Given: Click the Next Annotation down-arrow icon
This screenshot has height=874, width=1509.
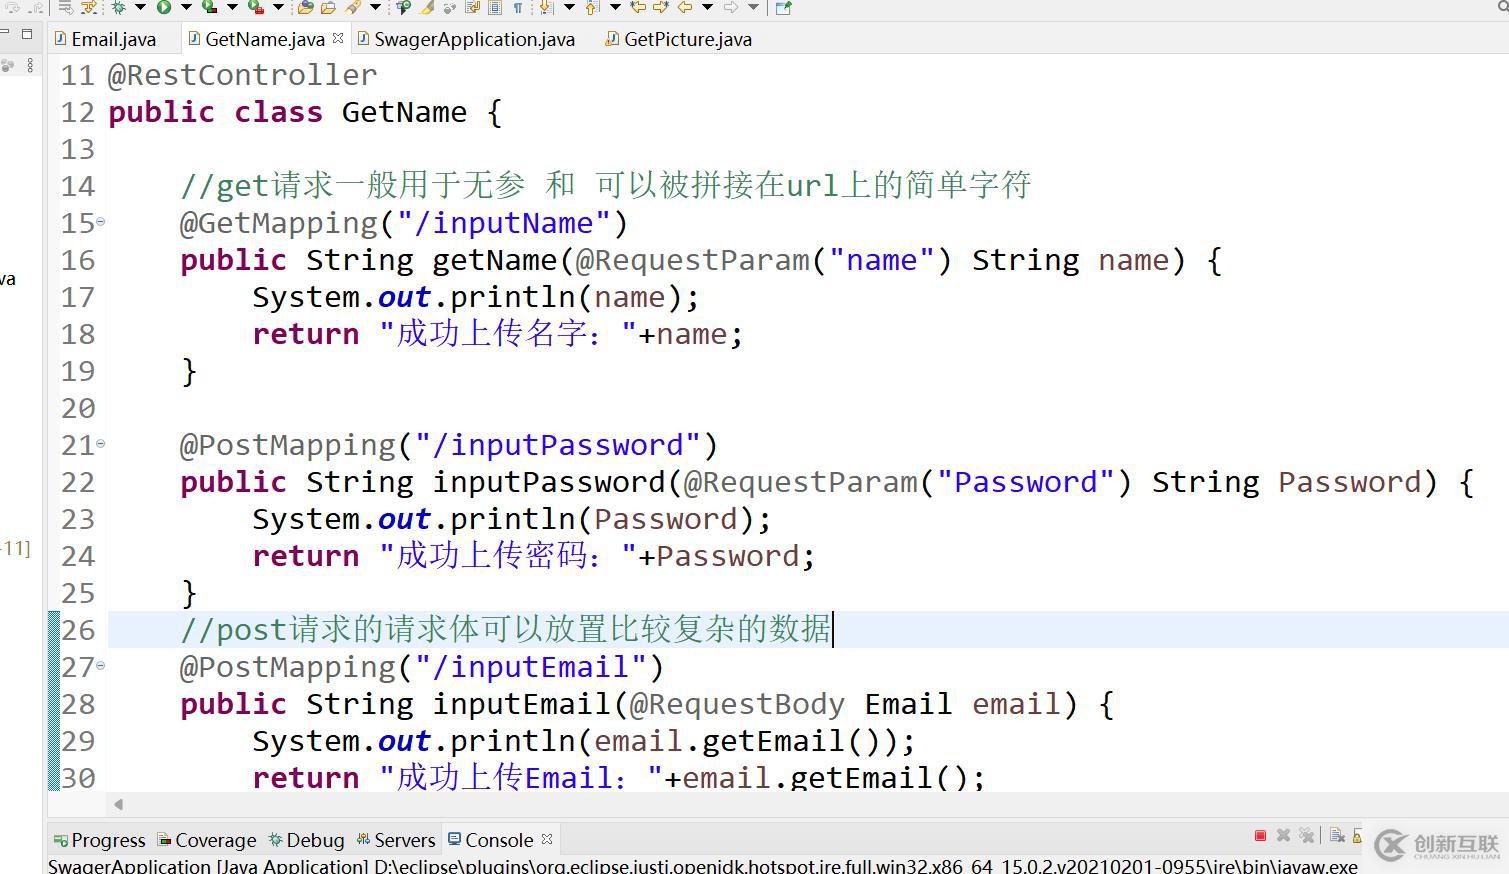Looking at the screenshot, I should tap(546, 7).
